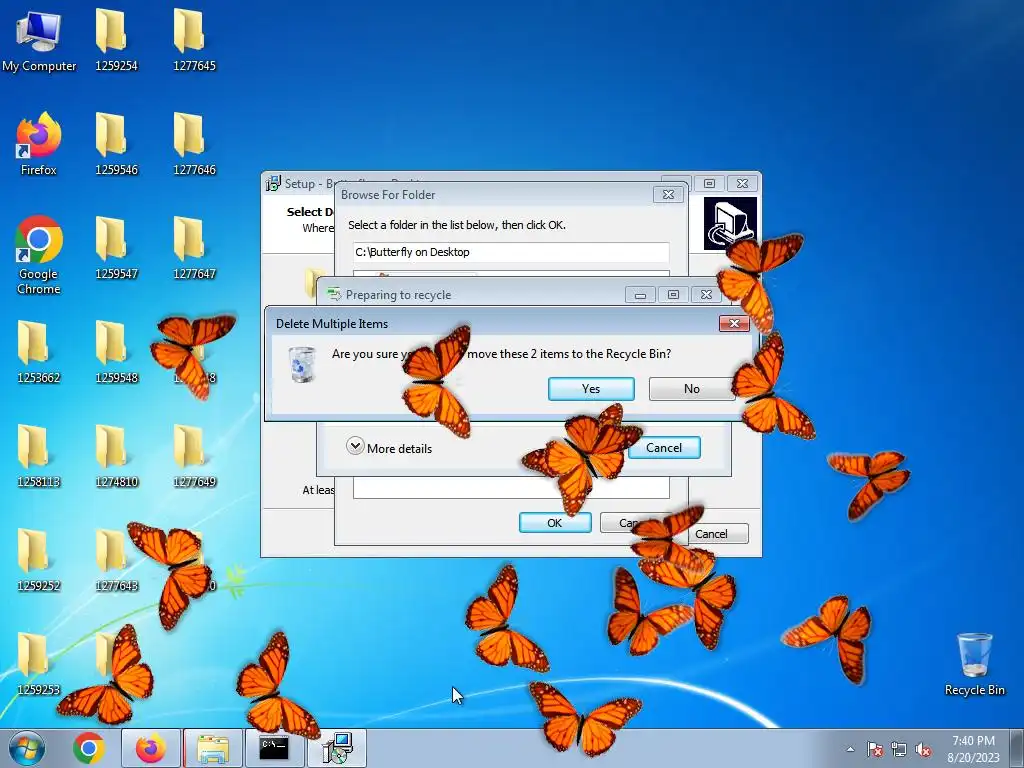
Task: Show hidden system tray icons arrow
Action: 850,749
